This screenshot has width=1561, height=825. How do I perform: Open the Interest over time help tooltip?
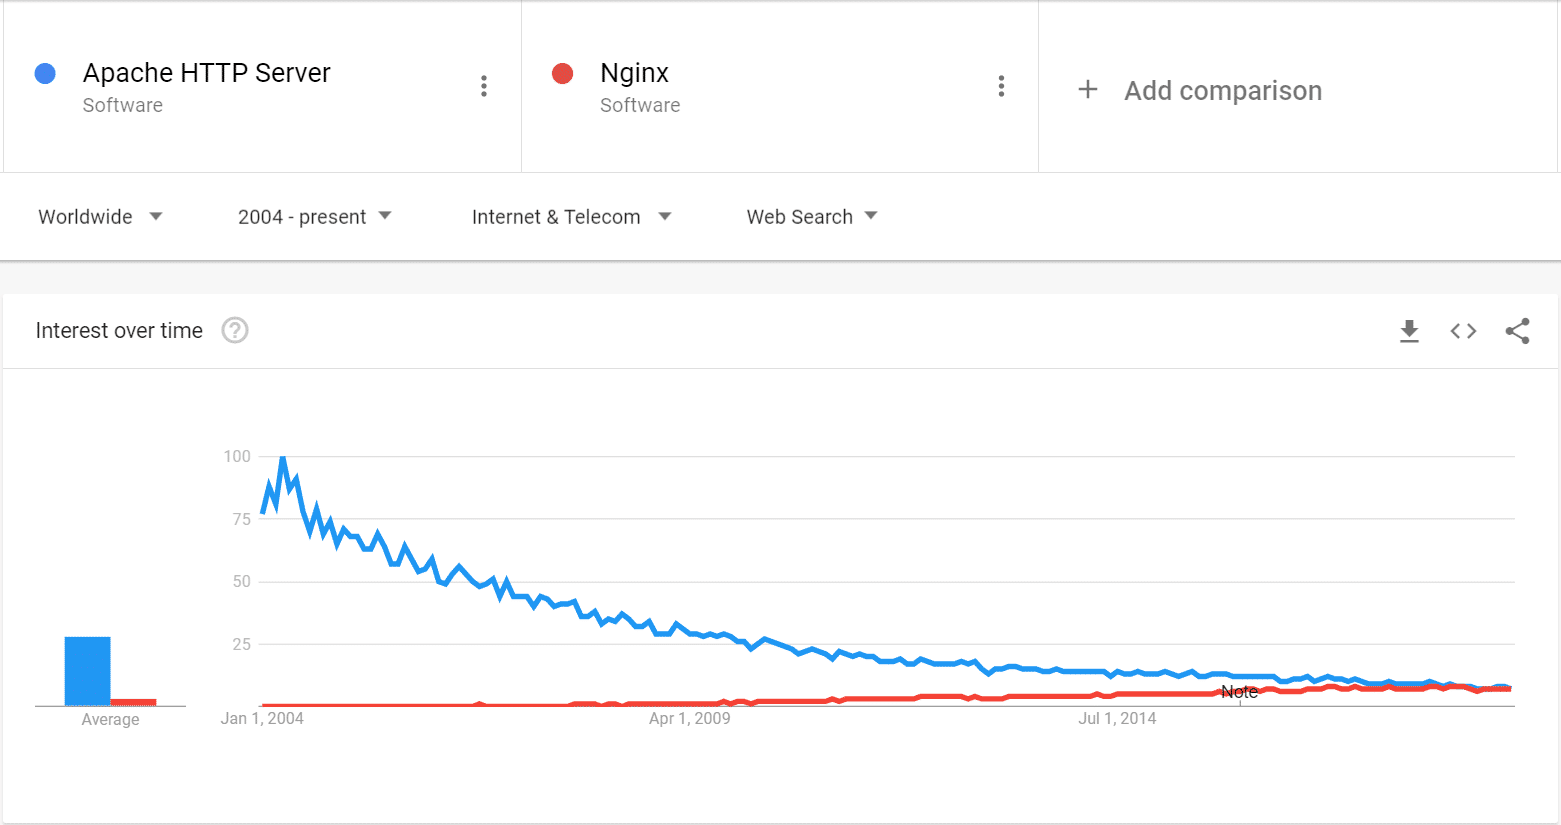234,330
